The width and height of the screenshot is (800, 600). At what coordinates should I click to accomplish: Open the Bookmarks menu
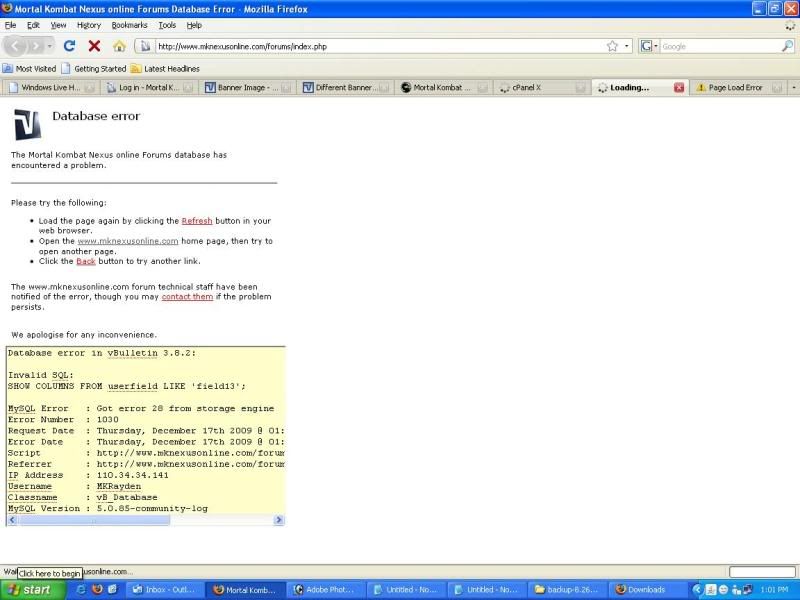click(x=130, y=25)
